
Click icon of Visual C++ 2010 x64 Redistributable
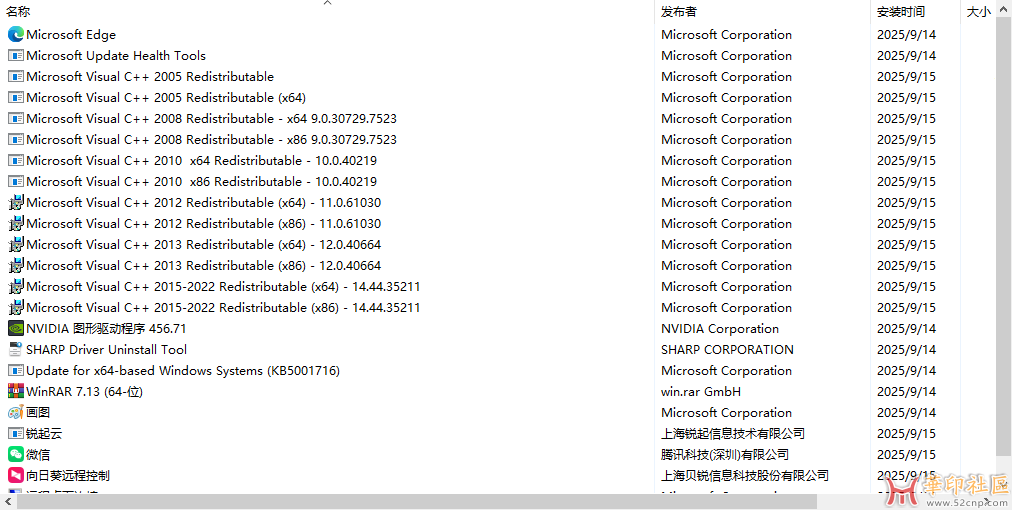click(x=15, y=161)
